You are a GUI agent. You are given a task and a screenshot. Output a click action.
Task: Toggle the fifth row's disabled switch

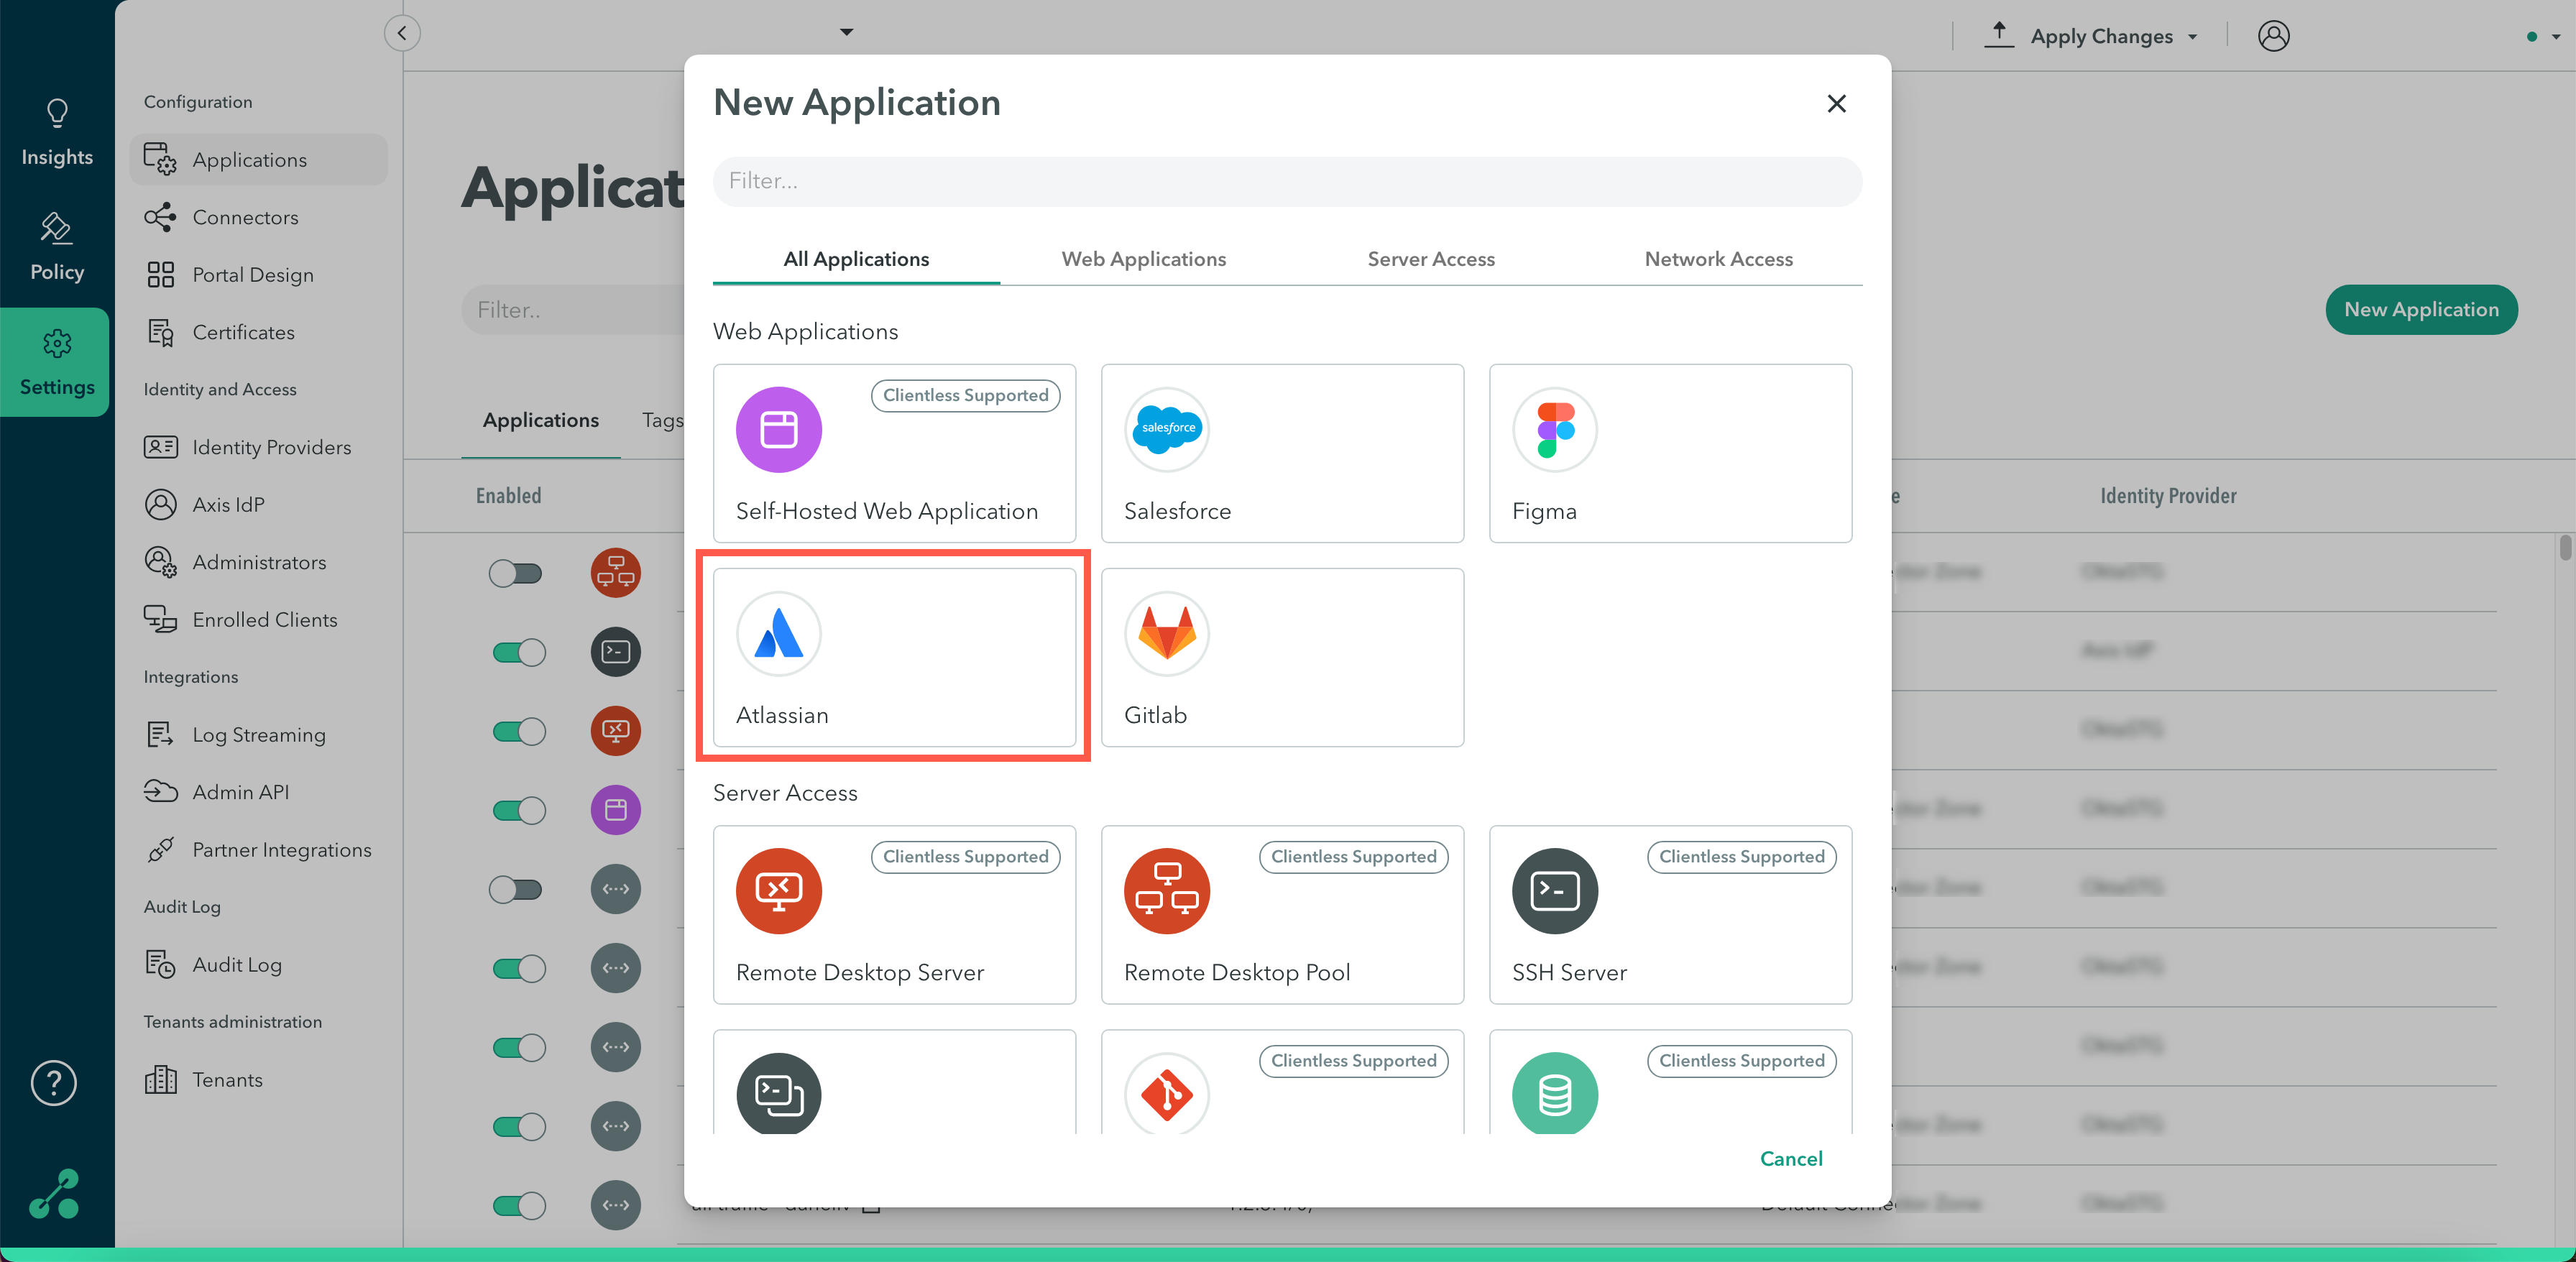[x=516, y=889]
